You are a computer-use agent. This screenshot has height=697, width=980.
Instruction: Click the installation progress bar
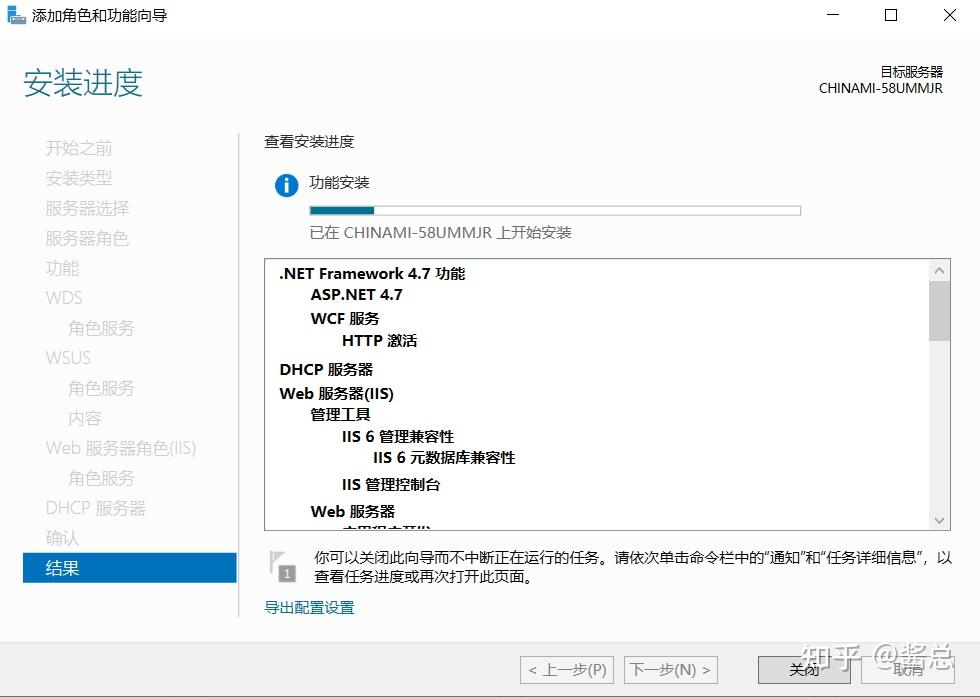pyautogui.click(x=555, y=210)
